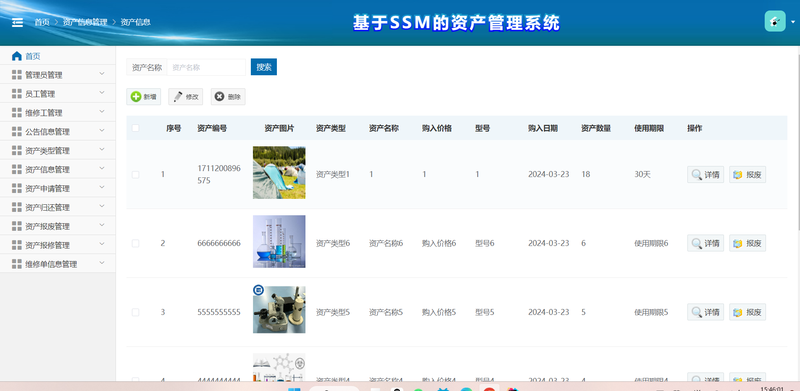The width and height of the screenshot is (800, 391).
Task: Select the 5555555555 cell
Action: tap(219, 312)
